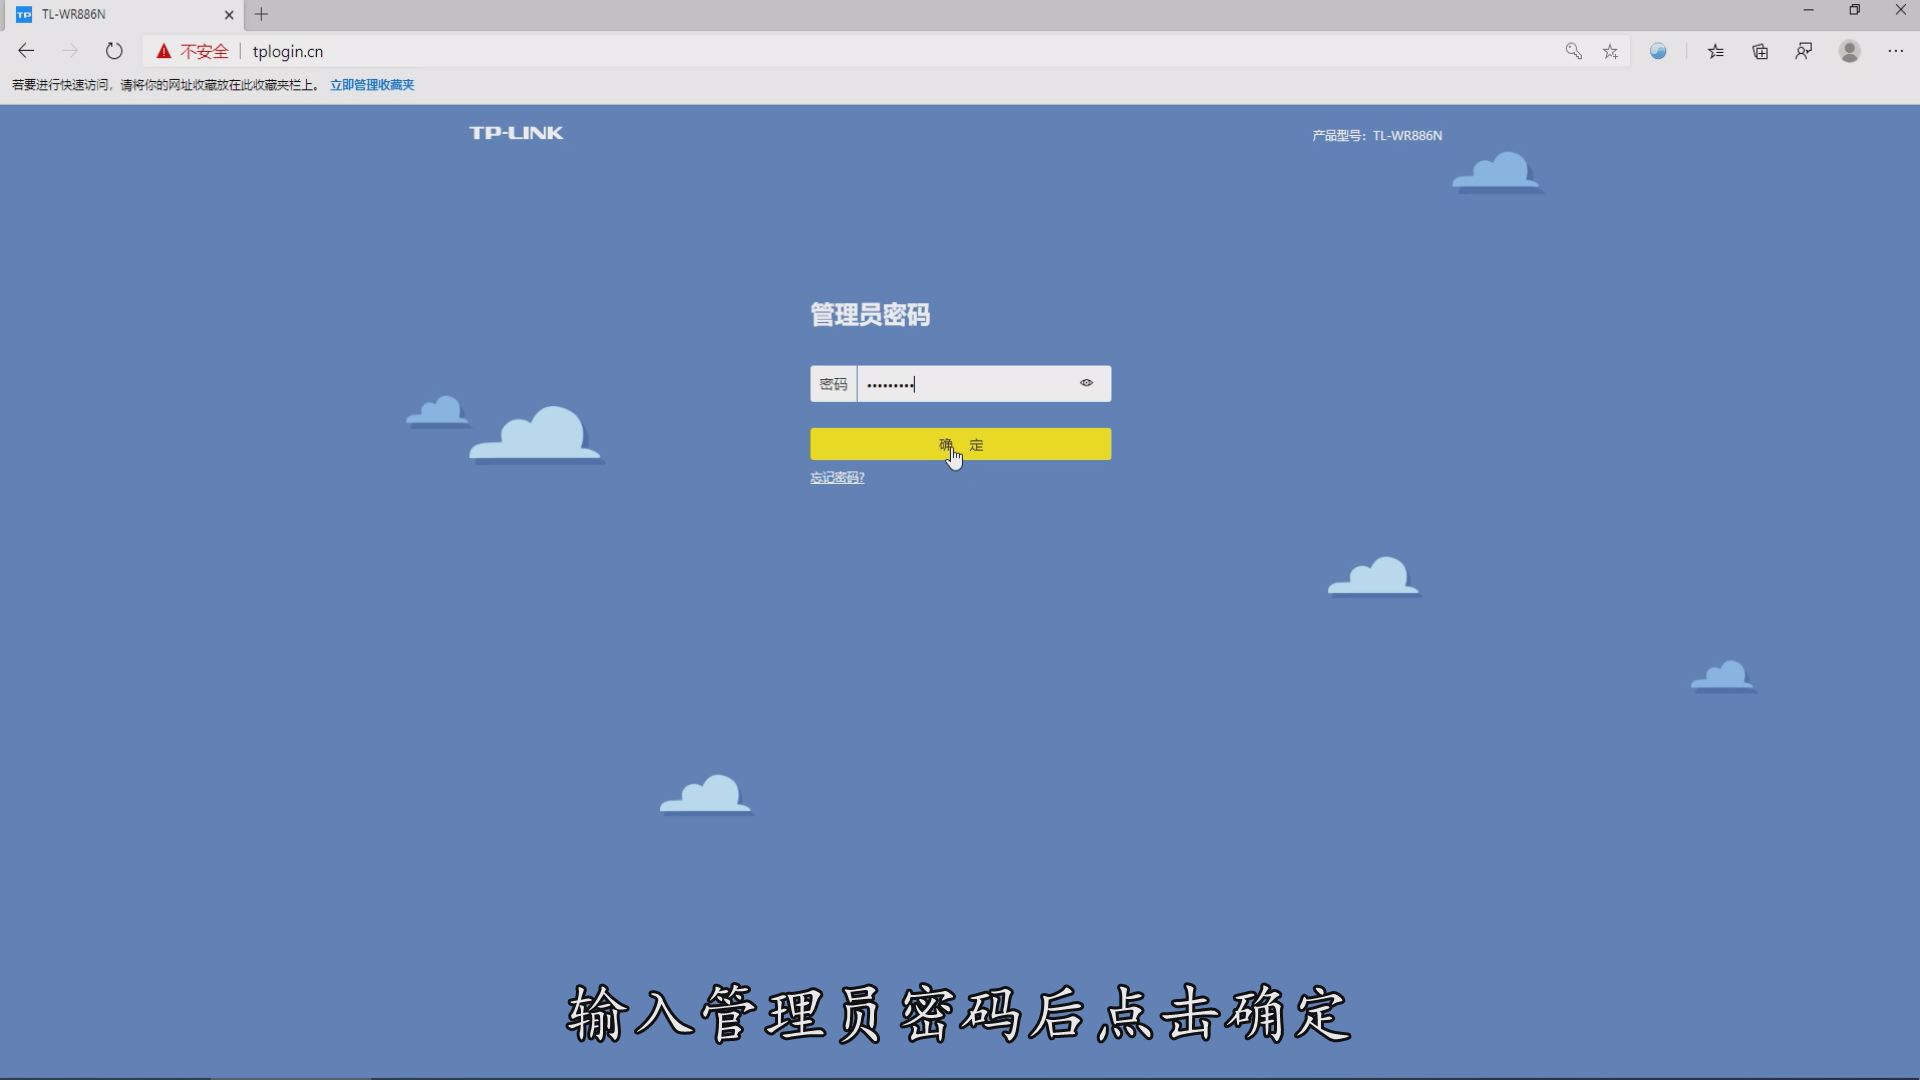Open the 忘记密码? link

click(x=836, y=477)
